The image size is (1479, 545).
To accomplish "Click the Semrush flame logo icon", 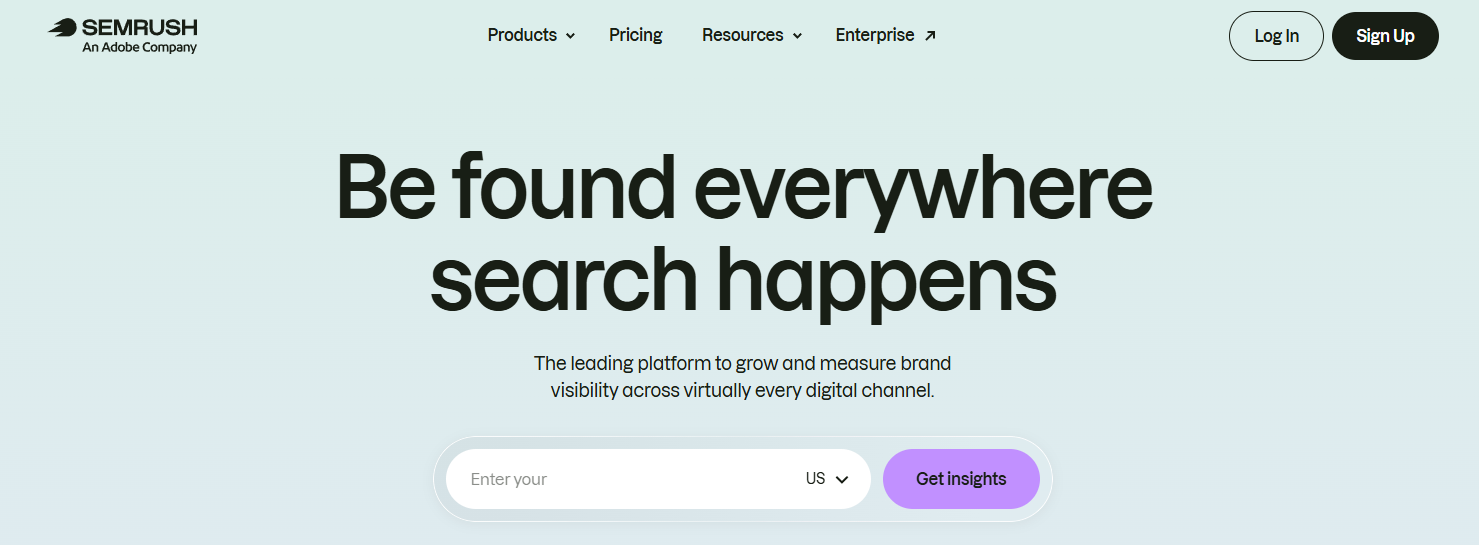I will (61, 28).
